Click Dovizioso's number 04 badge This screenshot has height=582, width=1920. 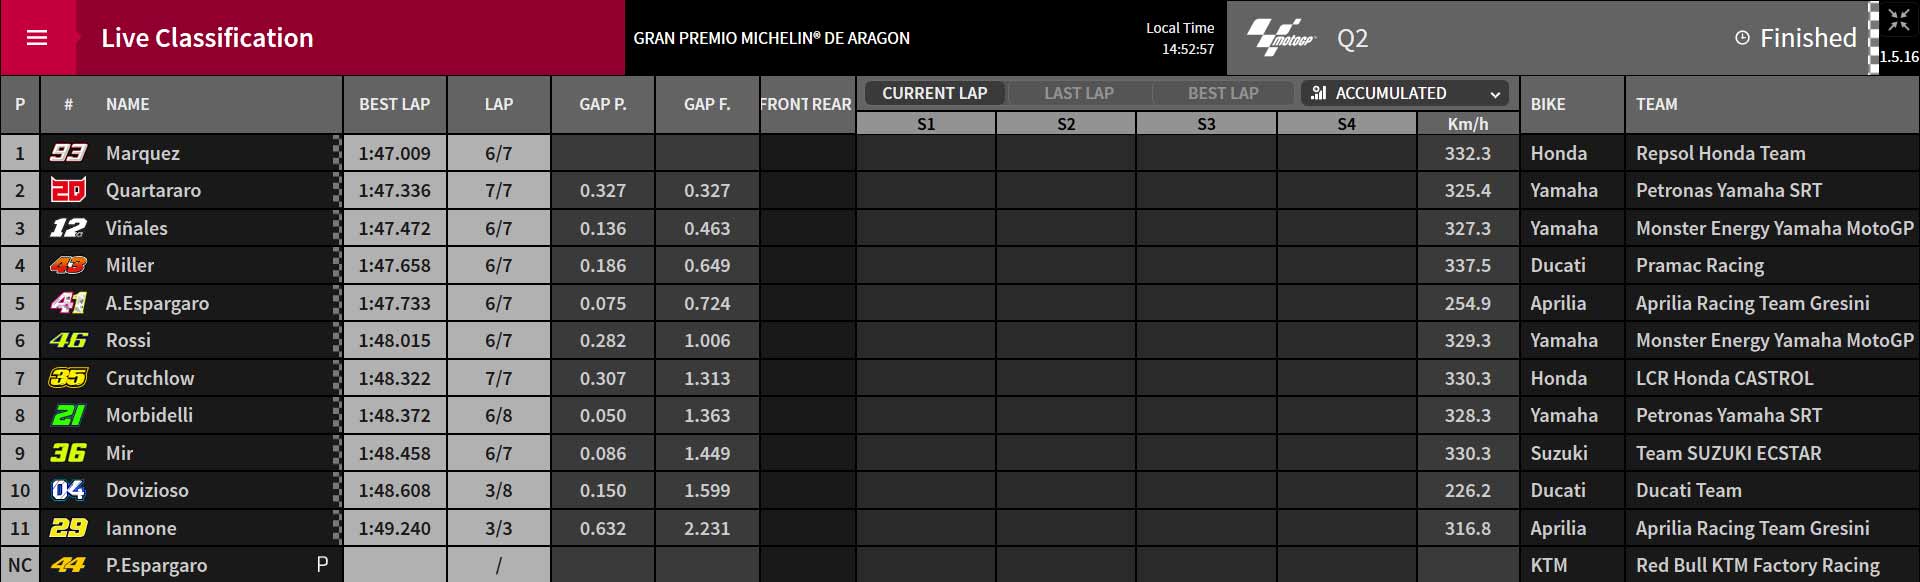pos(68,490)
